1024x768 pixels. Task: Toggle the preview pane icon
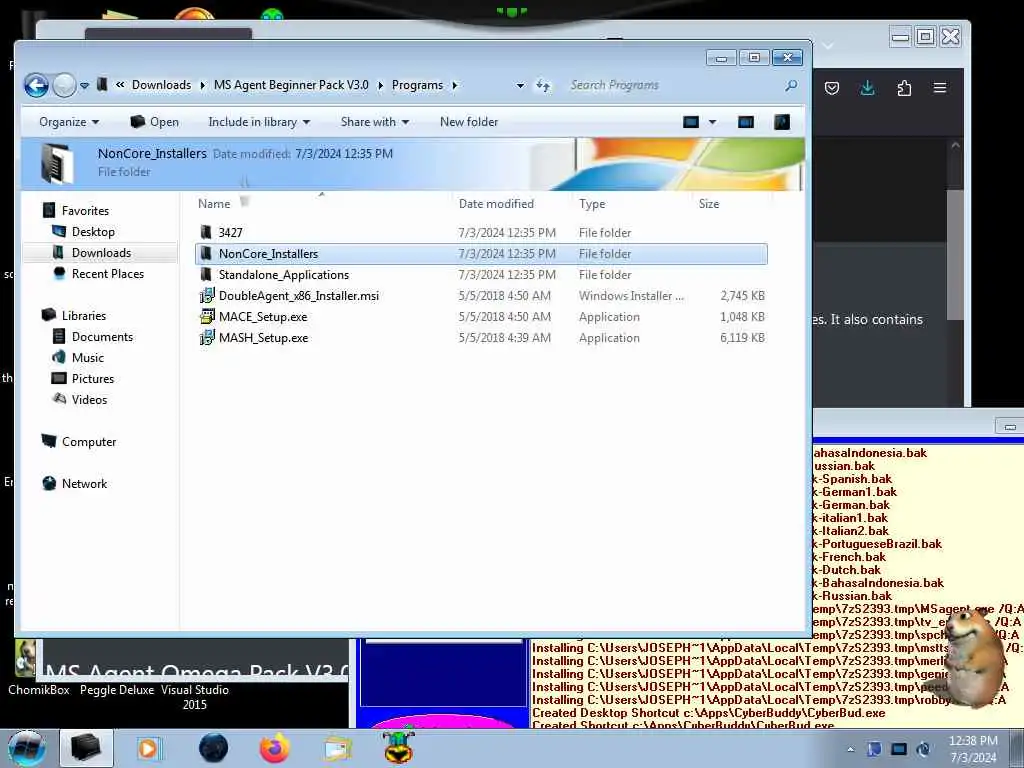click(746, 122)
